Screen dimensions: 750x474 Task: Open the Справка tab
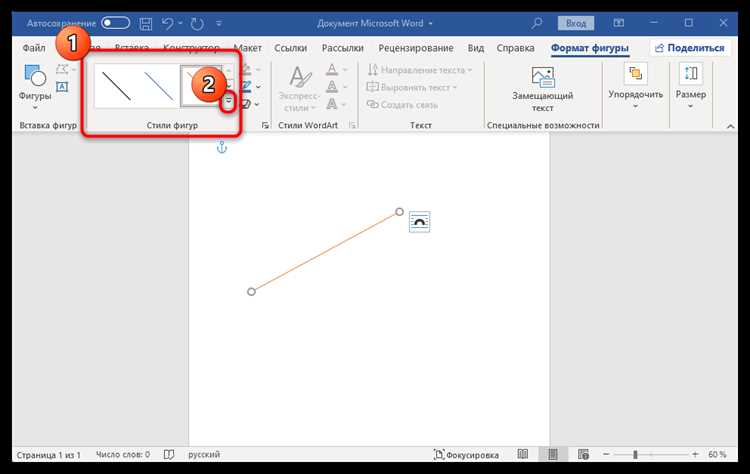515,48
